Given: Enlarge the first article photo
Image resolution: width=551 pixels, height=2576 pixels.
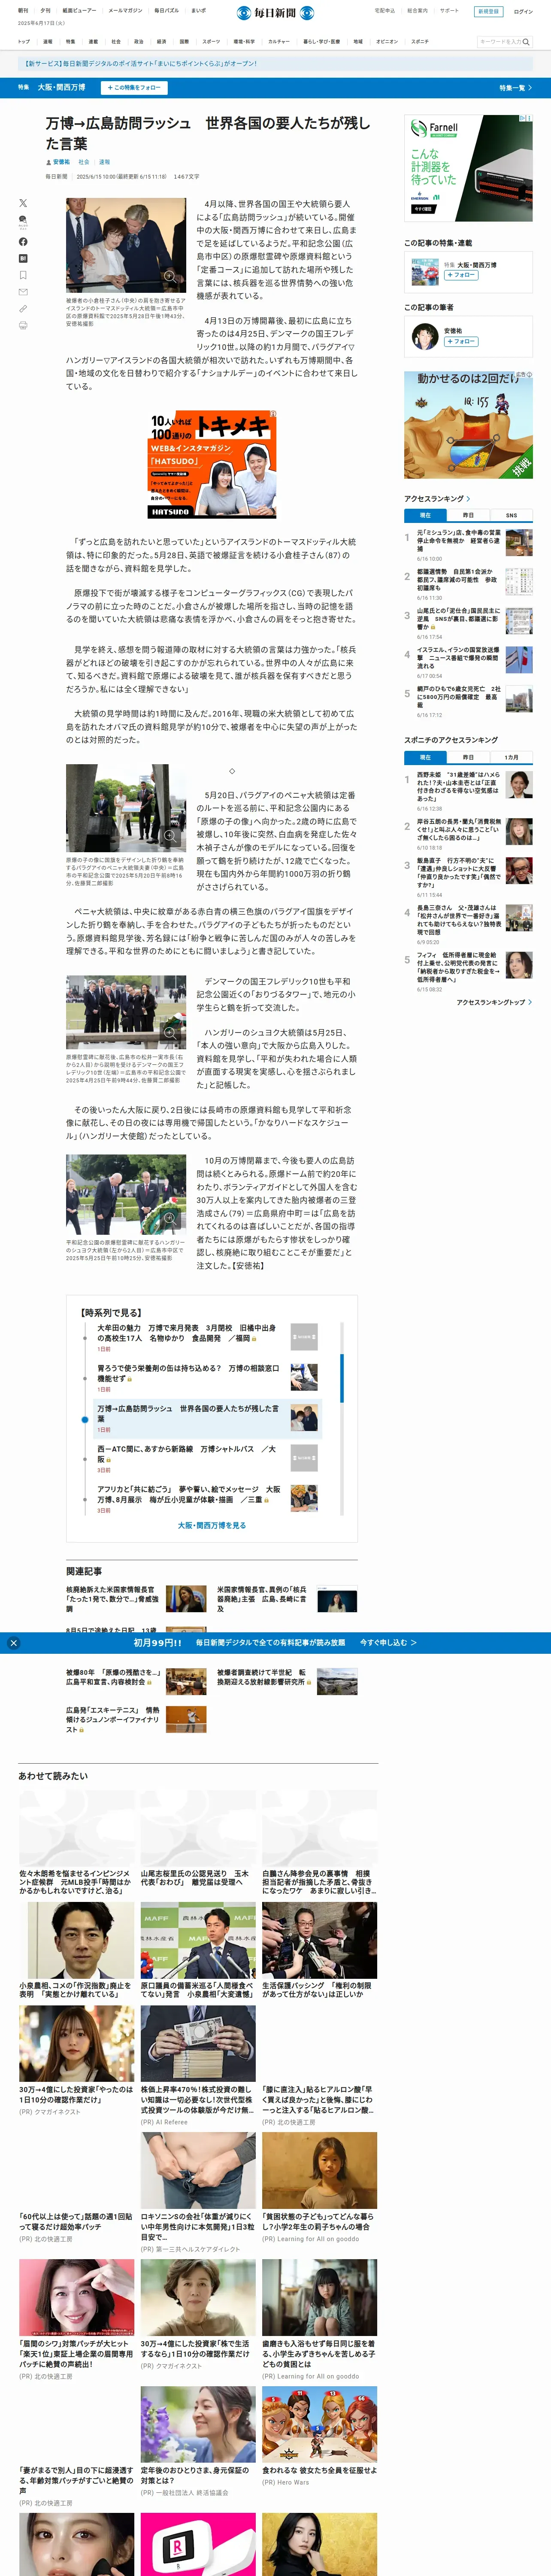Looking at the screenshot, I should [x=170, y=276].
